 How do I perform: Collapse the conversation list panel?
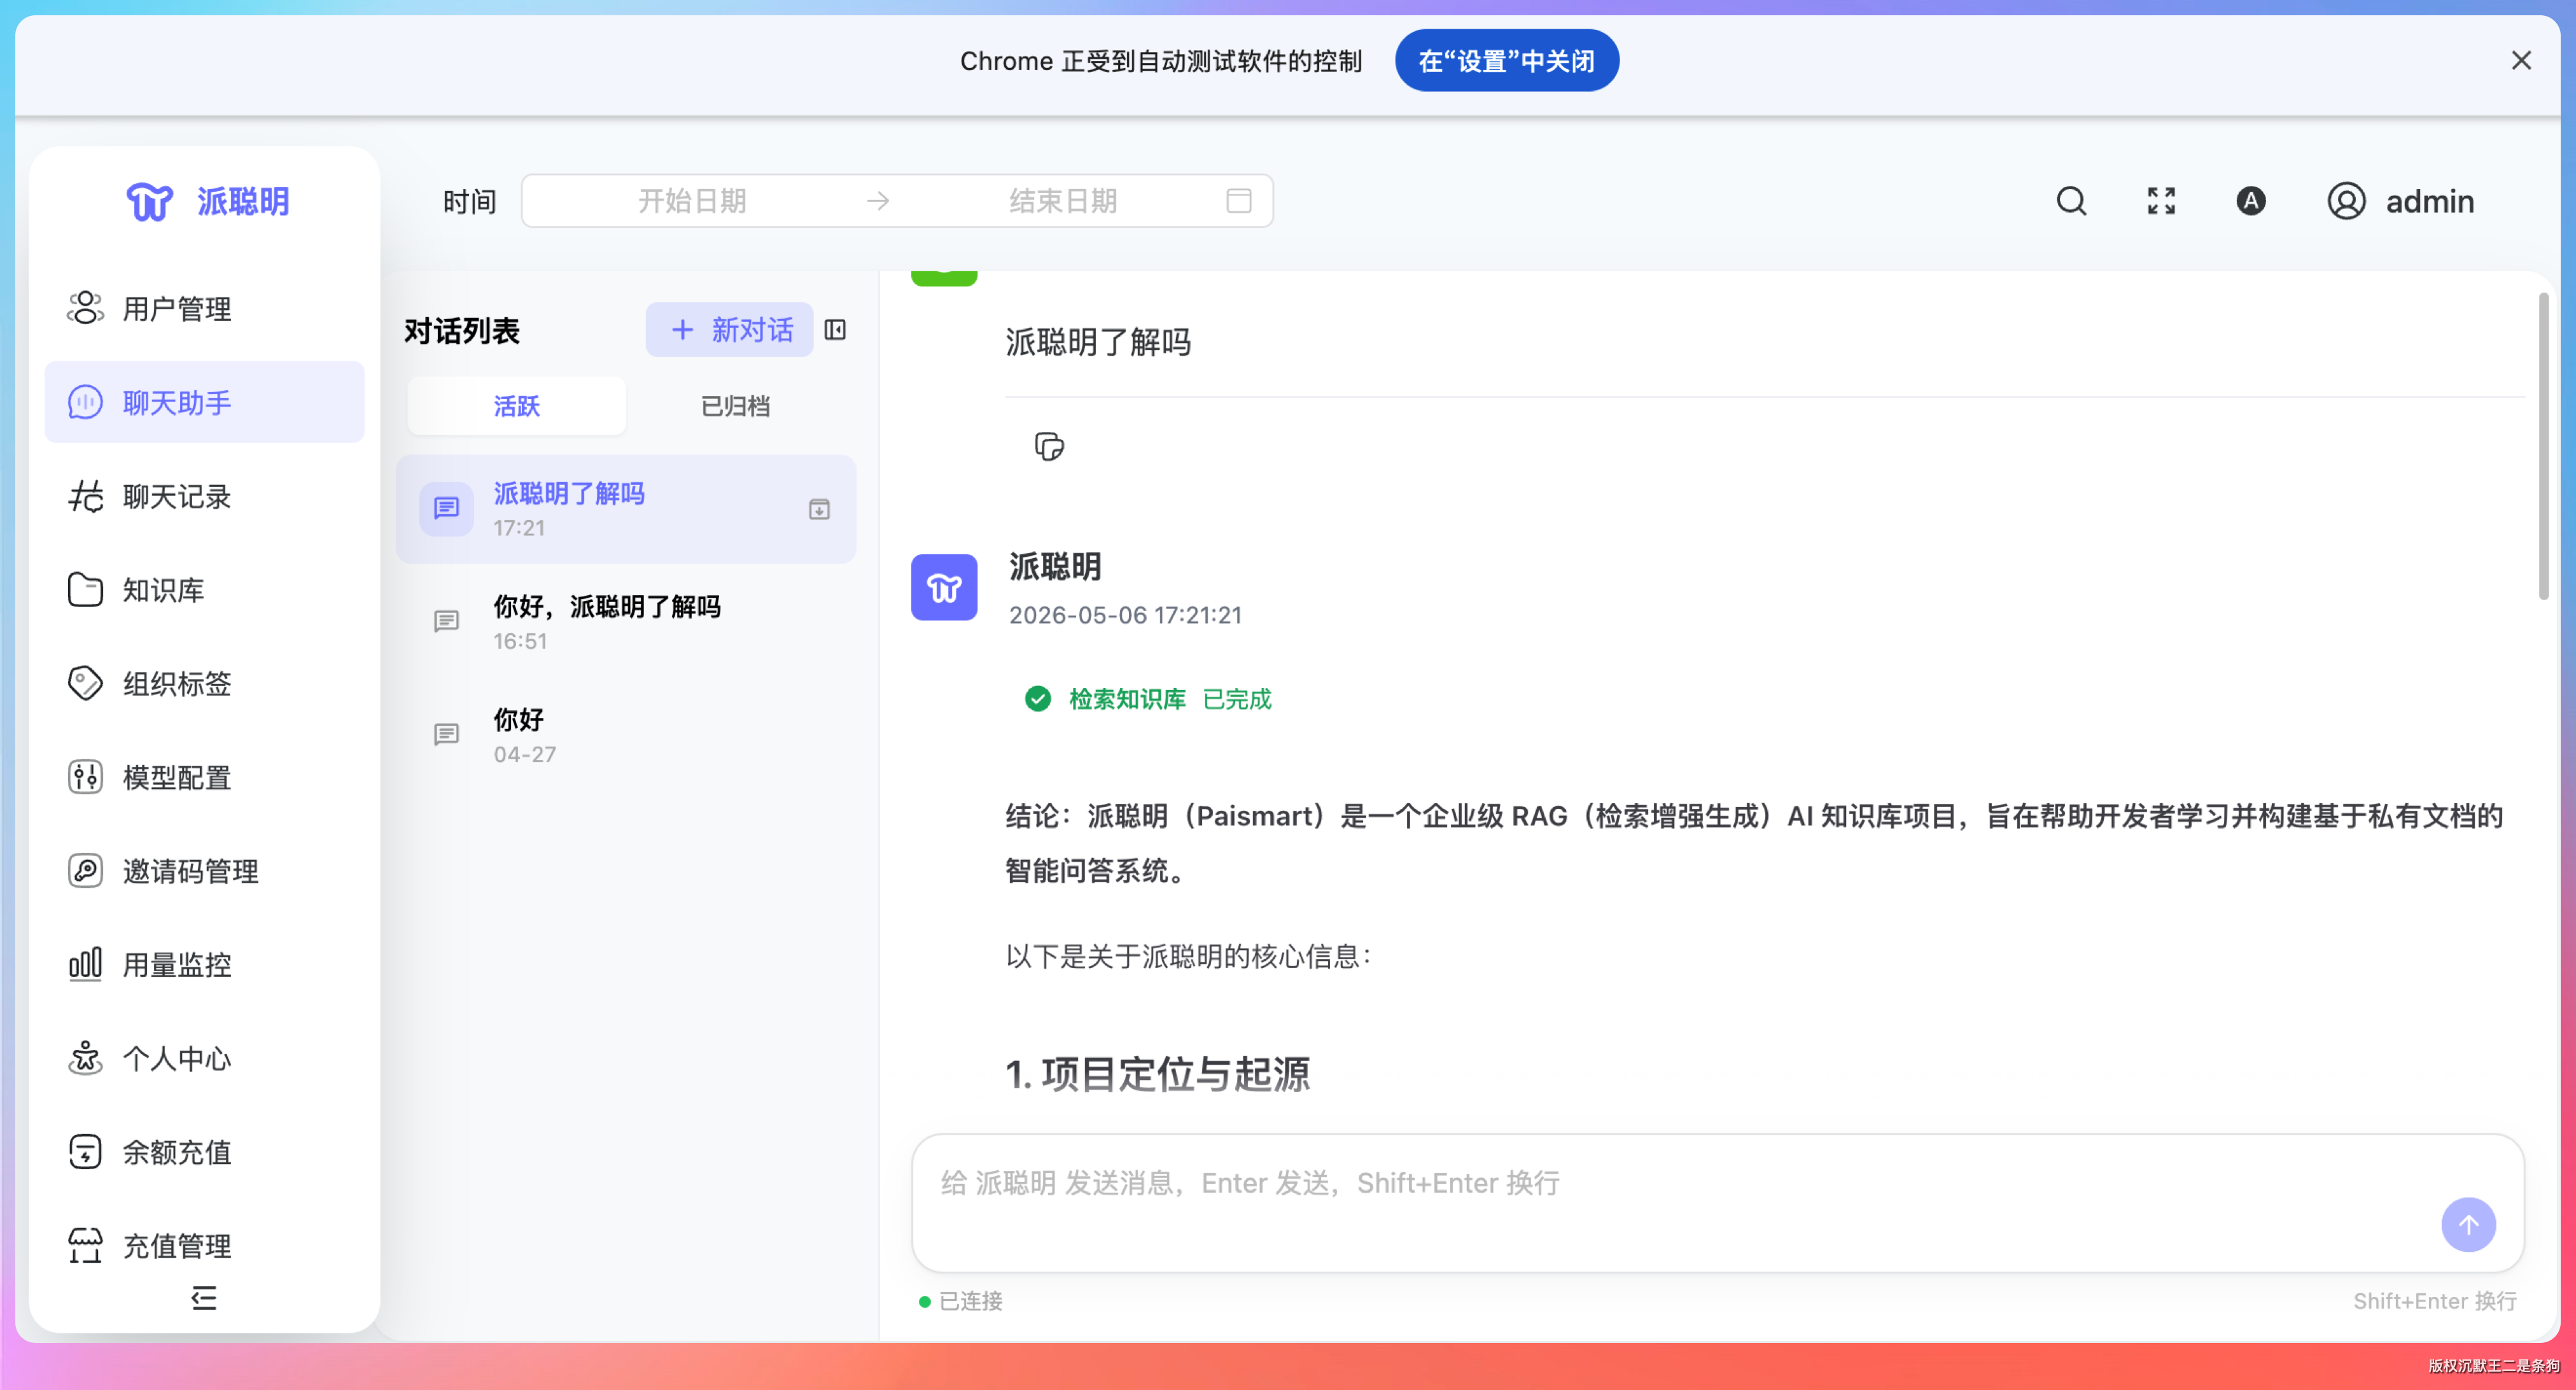pyautogui.click(x=835, y=330)
